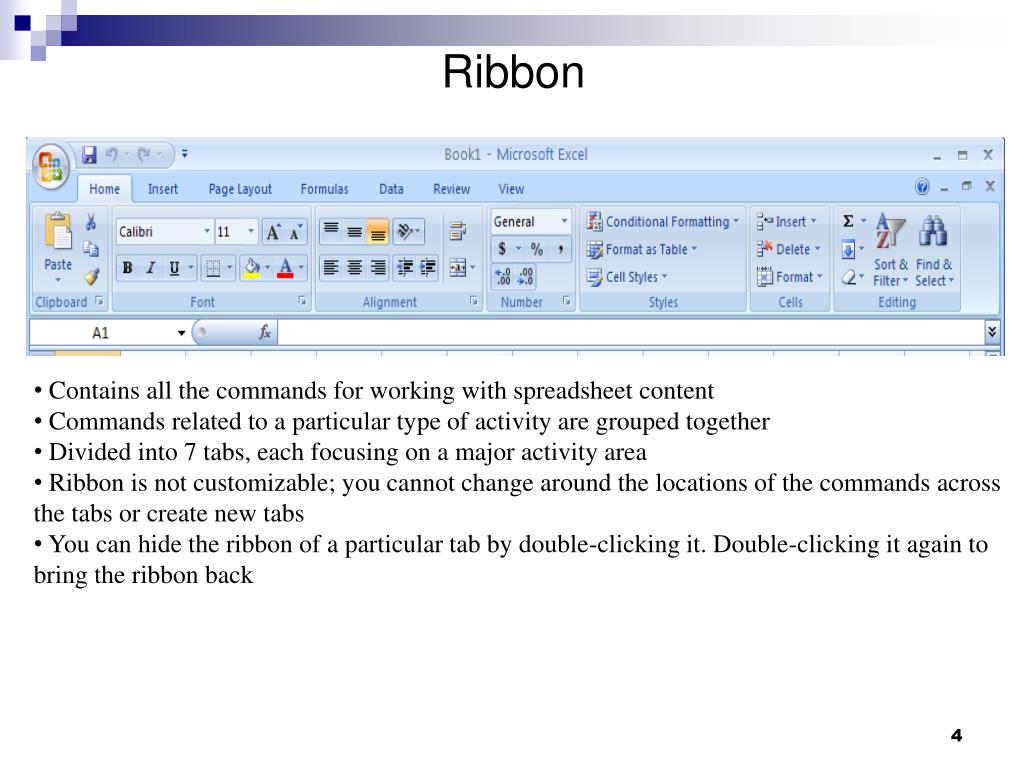Bottom align highlighted button
Viewport: 1024px width, 768px height.
pos(378,231)
